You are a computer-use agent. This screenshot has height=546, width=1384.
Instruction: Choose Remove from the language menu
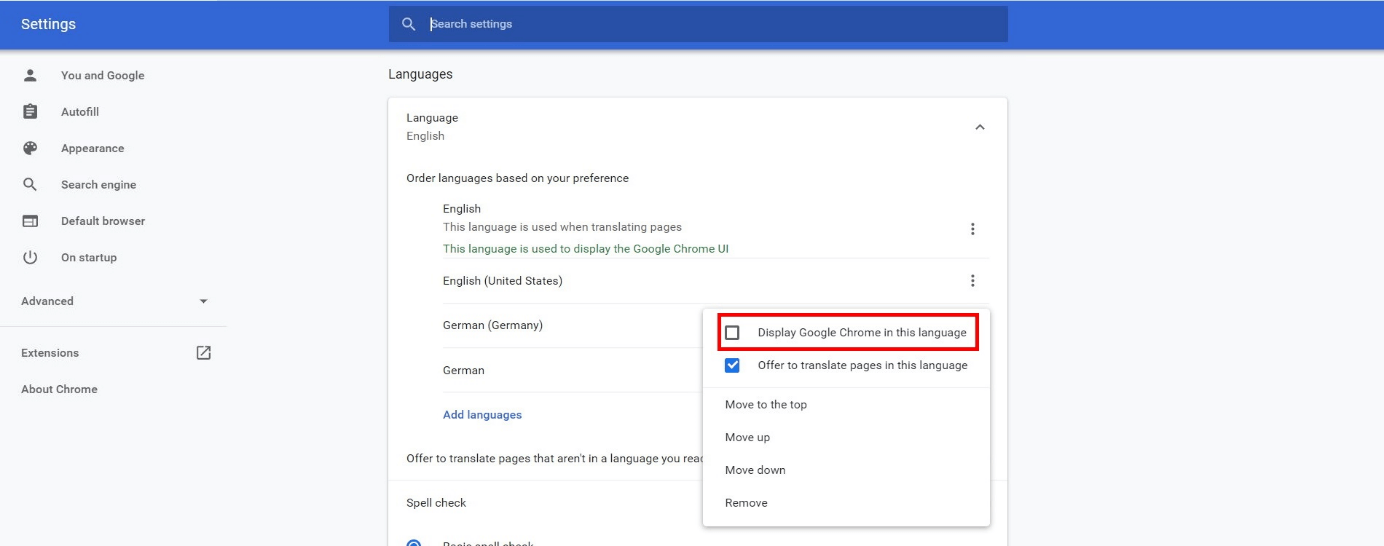click(746, 503)
